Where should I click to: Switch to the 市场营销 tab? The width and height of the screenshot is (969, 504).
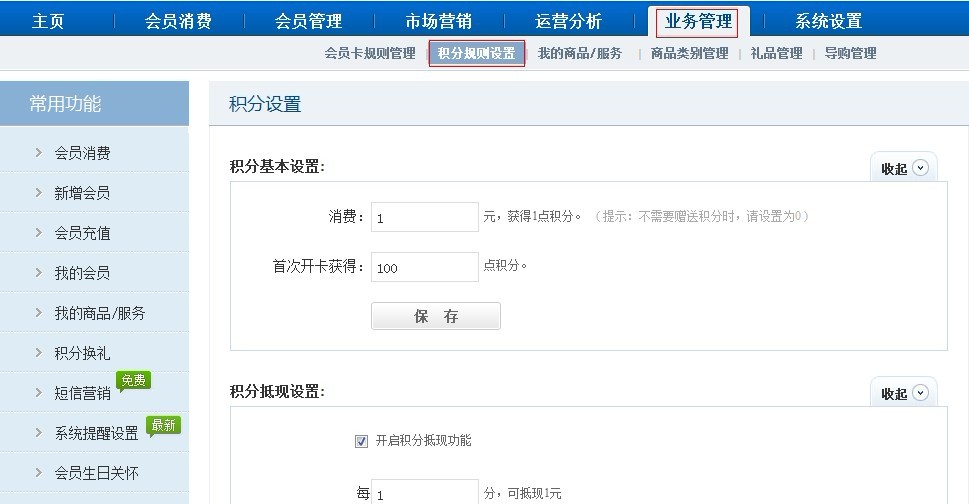tap(438, 21)
